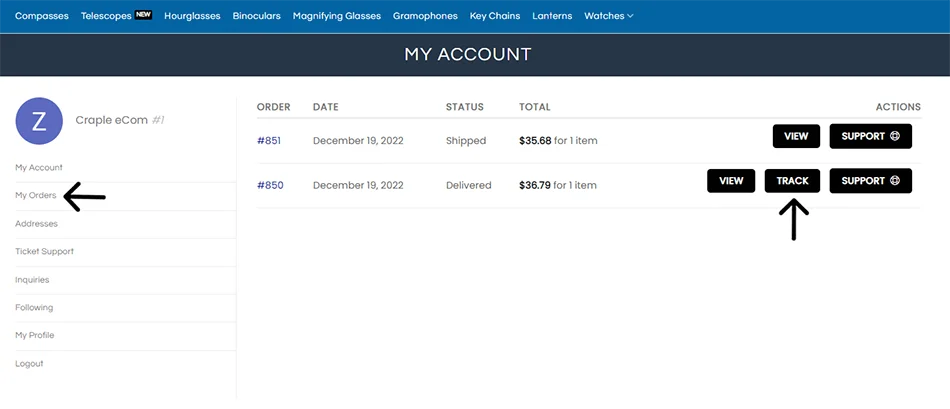This screenshot has width=950, height=409.
Task: Open order #851 link
Action: click(x=269, y=141)
